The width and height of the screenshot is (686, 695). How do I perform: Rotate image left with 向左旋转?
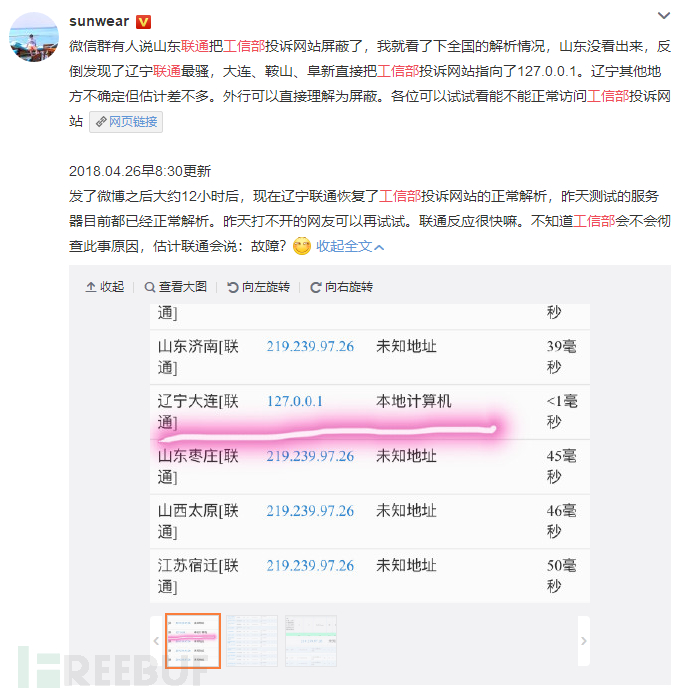259,287
